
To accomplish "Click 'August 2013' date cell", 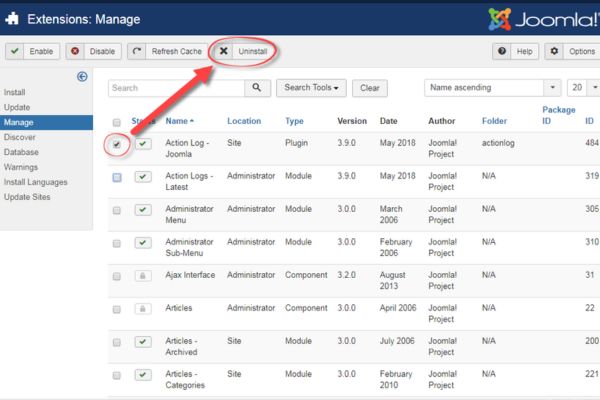I will (x=392, y=280).
